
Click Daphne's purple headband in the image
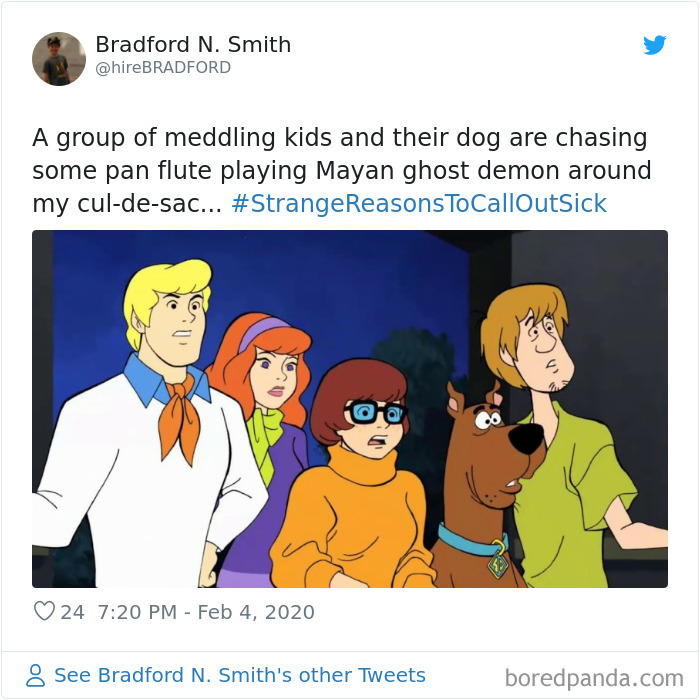point(263,333)
